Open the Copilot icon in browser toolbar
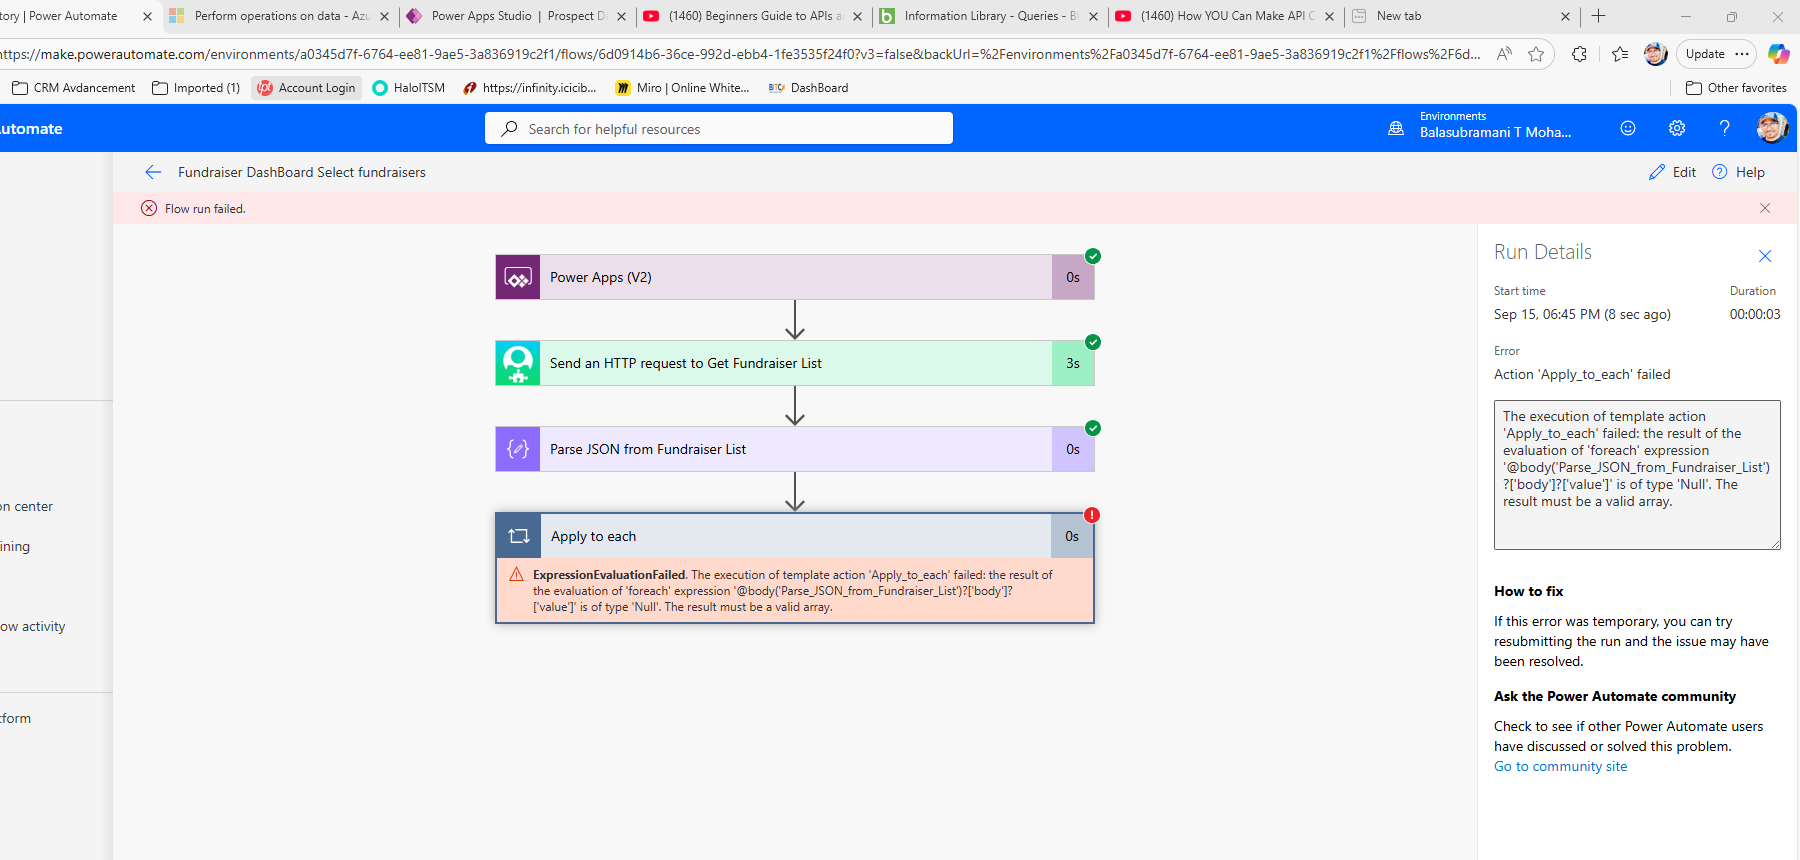Screen dimensions: 1800x860 (x=1778, y=54)
